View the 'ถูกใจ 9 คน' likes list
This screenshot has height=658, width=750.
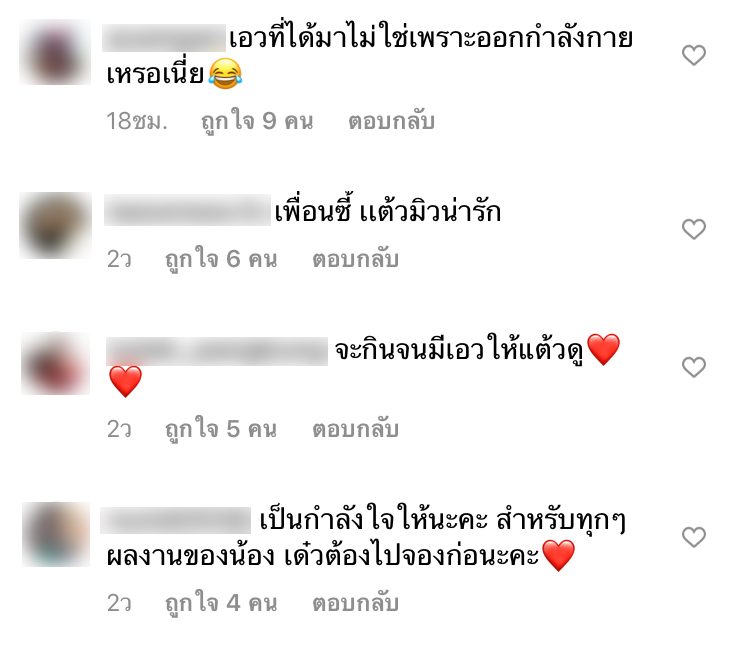tap(257, 121)
